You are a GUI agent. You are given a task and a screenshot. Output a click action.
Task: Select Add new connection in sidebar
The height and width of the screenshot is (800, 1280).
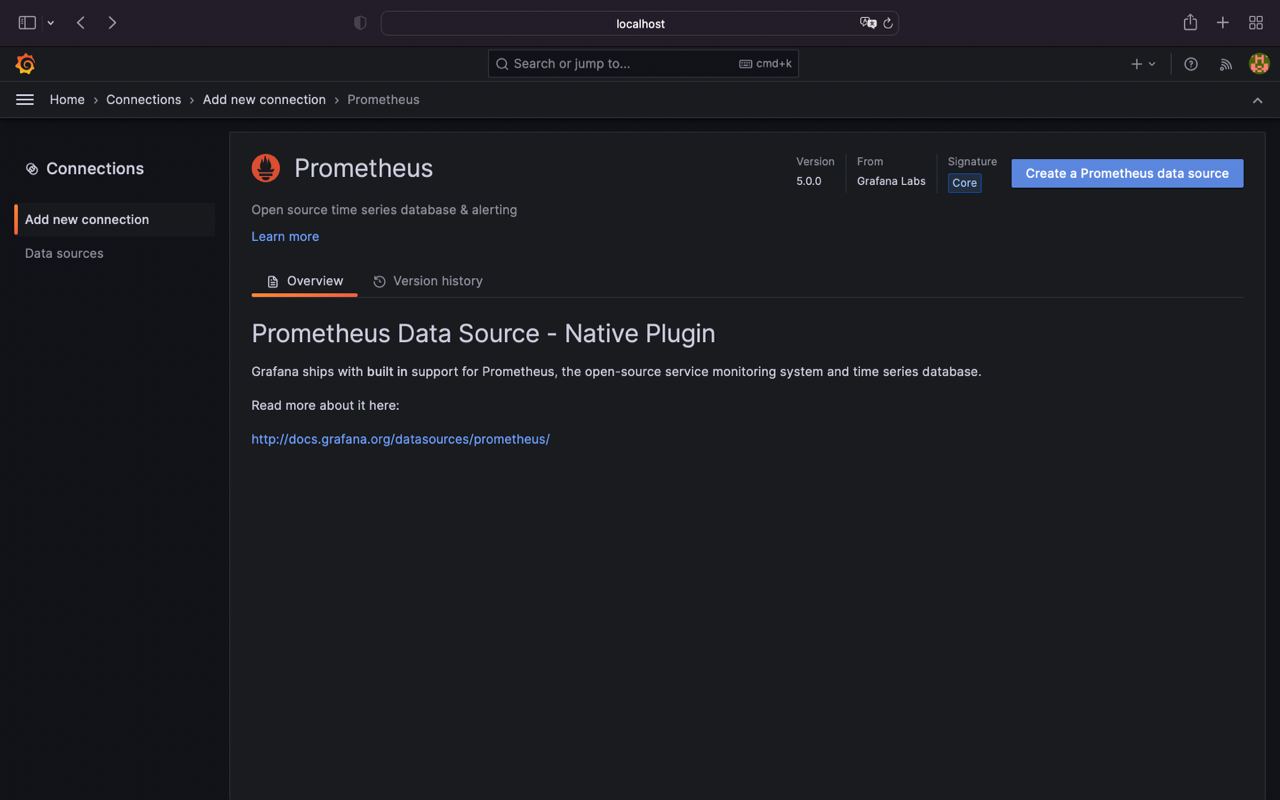click(115, 219)
